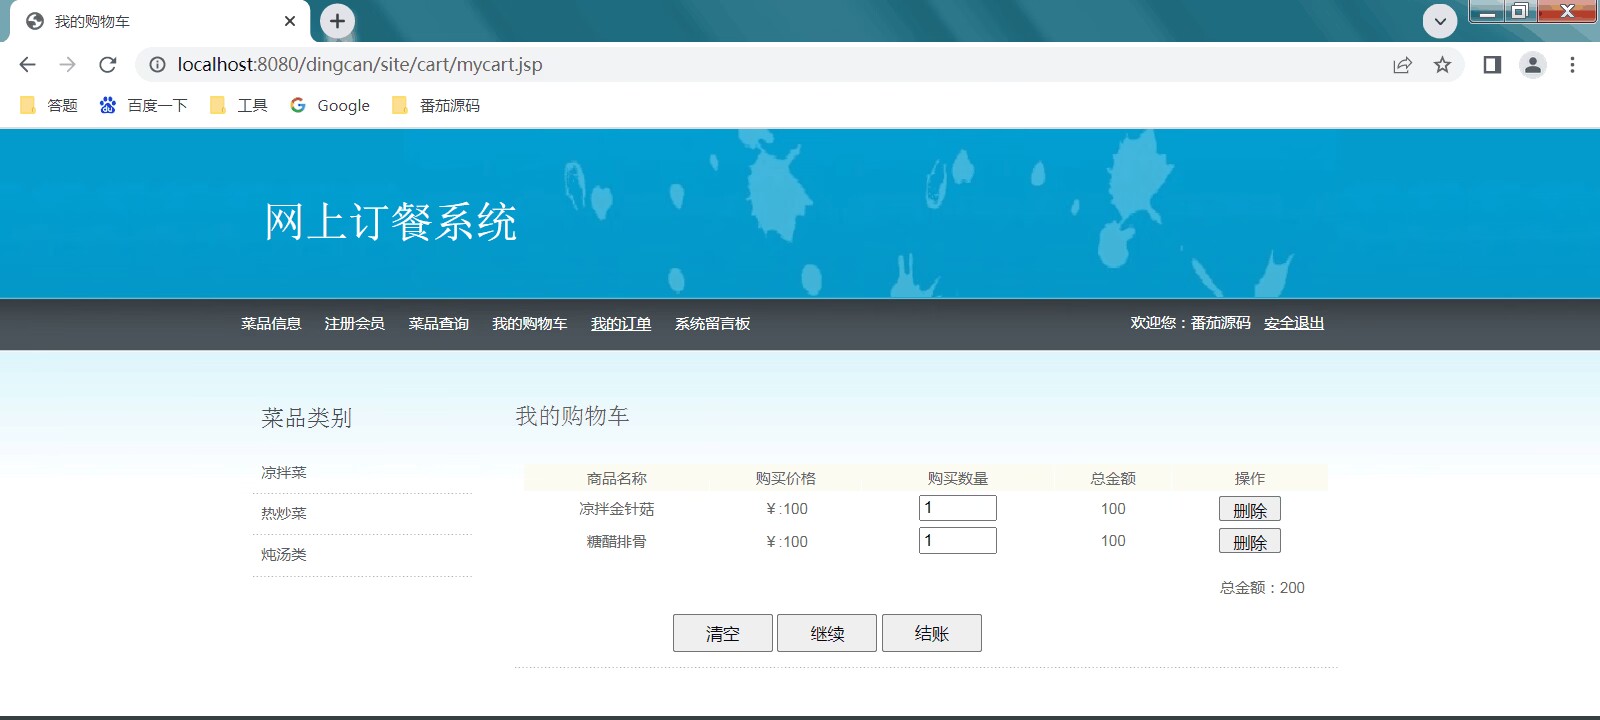This screenshot has height=720, width=1600.
Task: Select 热炒菜 category
Action: coord(284,514)
